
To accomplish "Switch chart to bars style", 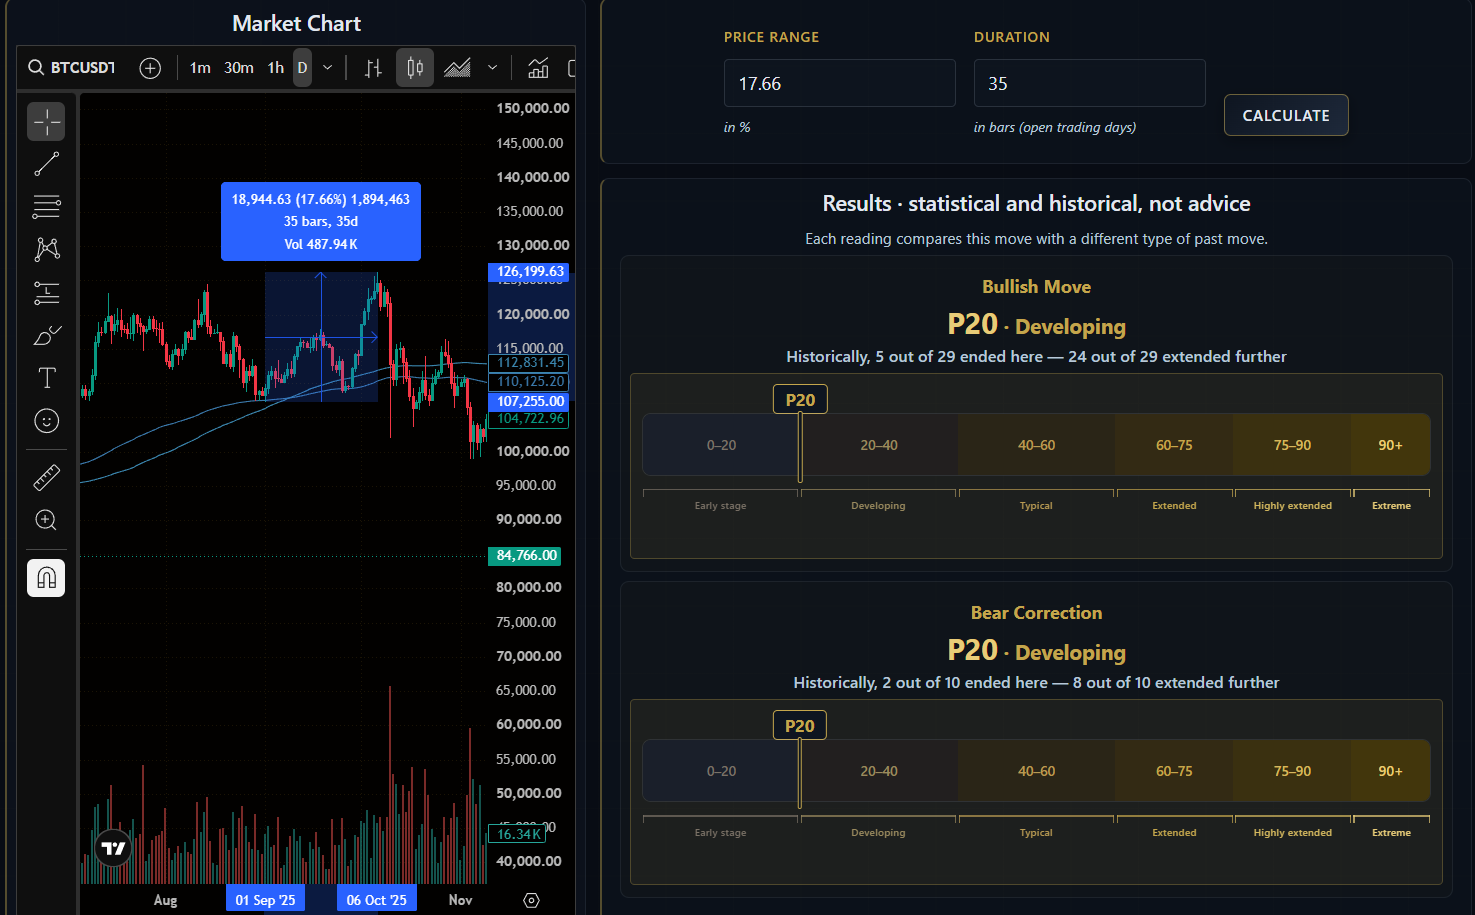I will click(x=373, y=68).
